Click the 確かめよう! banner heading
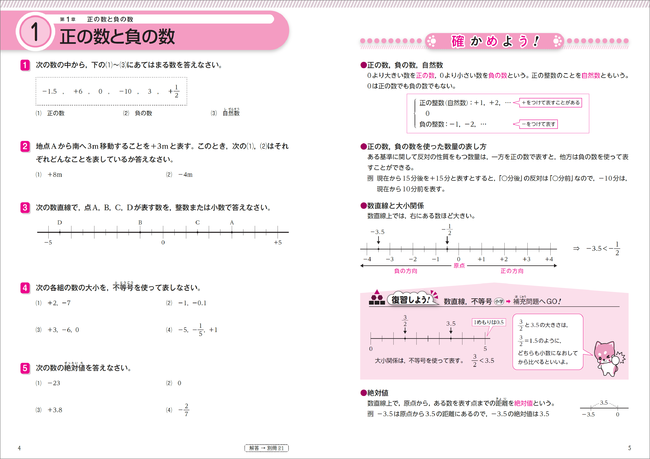650x459 pixels. 495,41
